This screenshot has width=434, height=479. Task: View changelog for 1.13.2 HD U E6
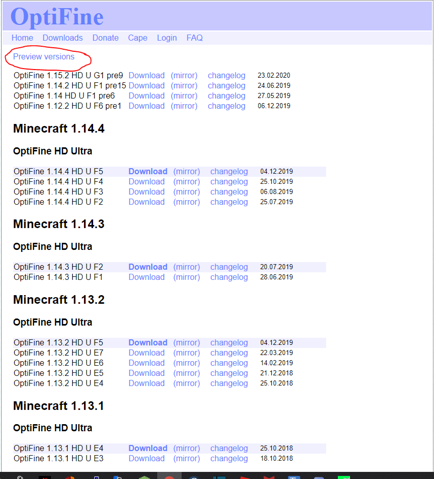click(x=229, y=363)
